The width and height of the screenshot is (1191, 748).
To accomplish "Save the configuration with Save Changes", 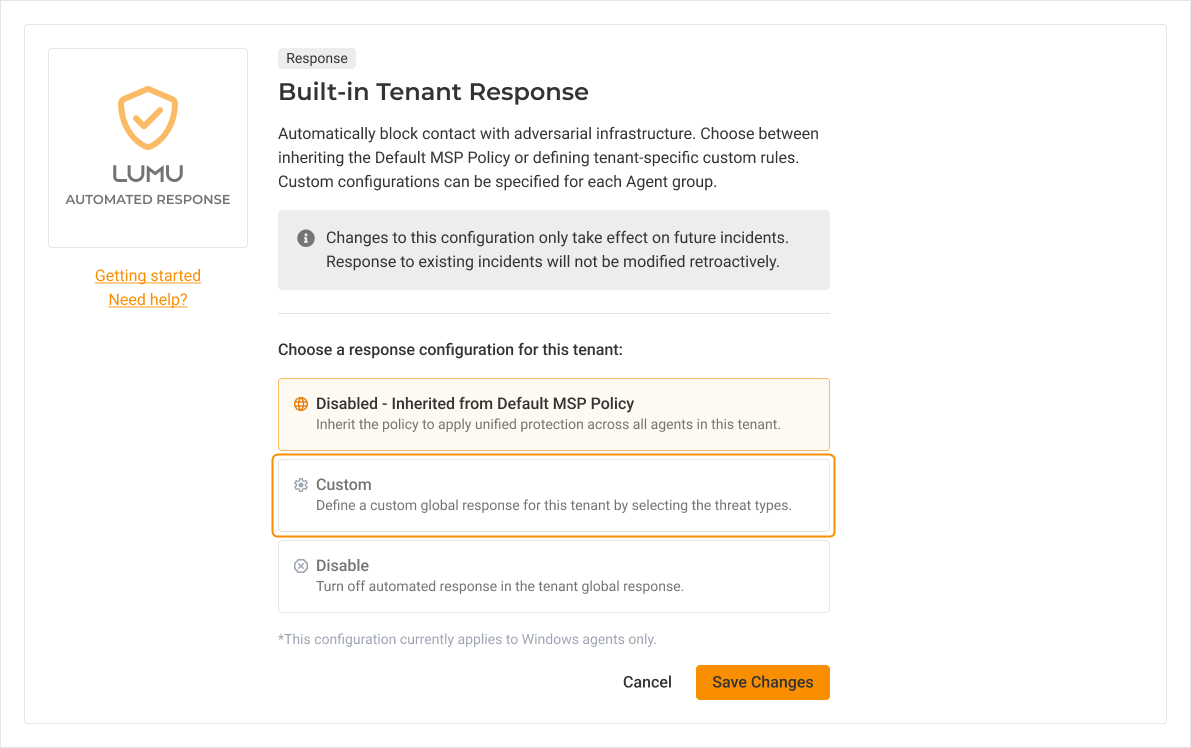I will coord(762,682).
